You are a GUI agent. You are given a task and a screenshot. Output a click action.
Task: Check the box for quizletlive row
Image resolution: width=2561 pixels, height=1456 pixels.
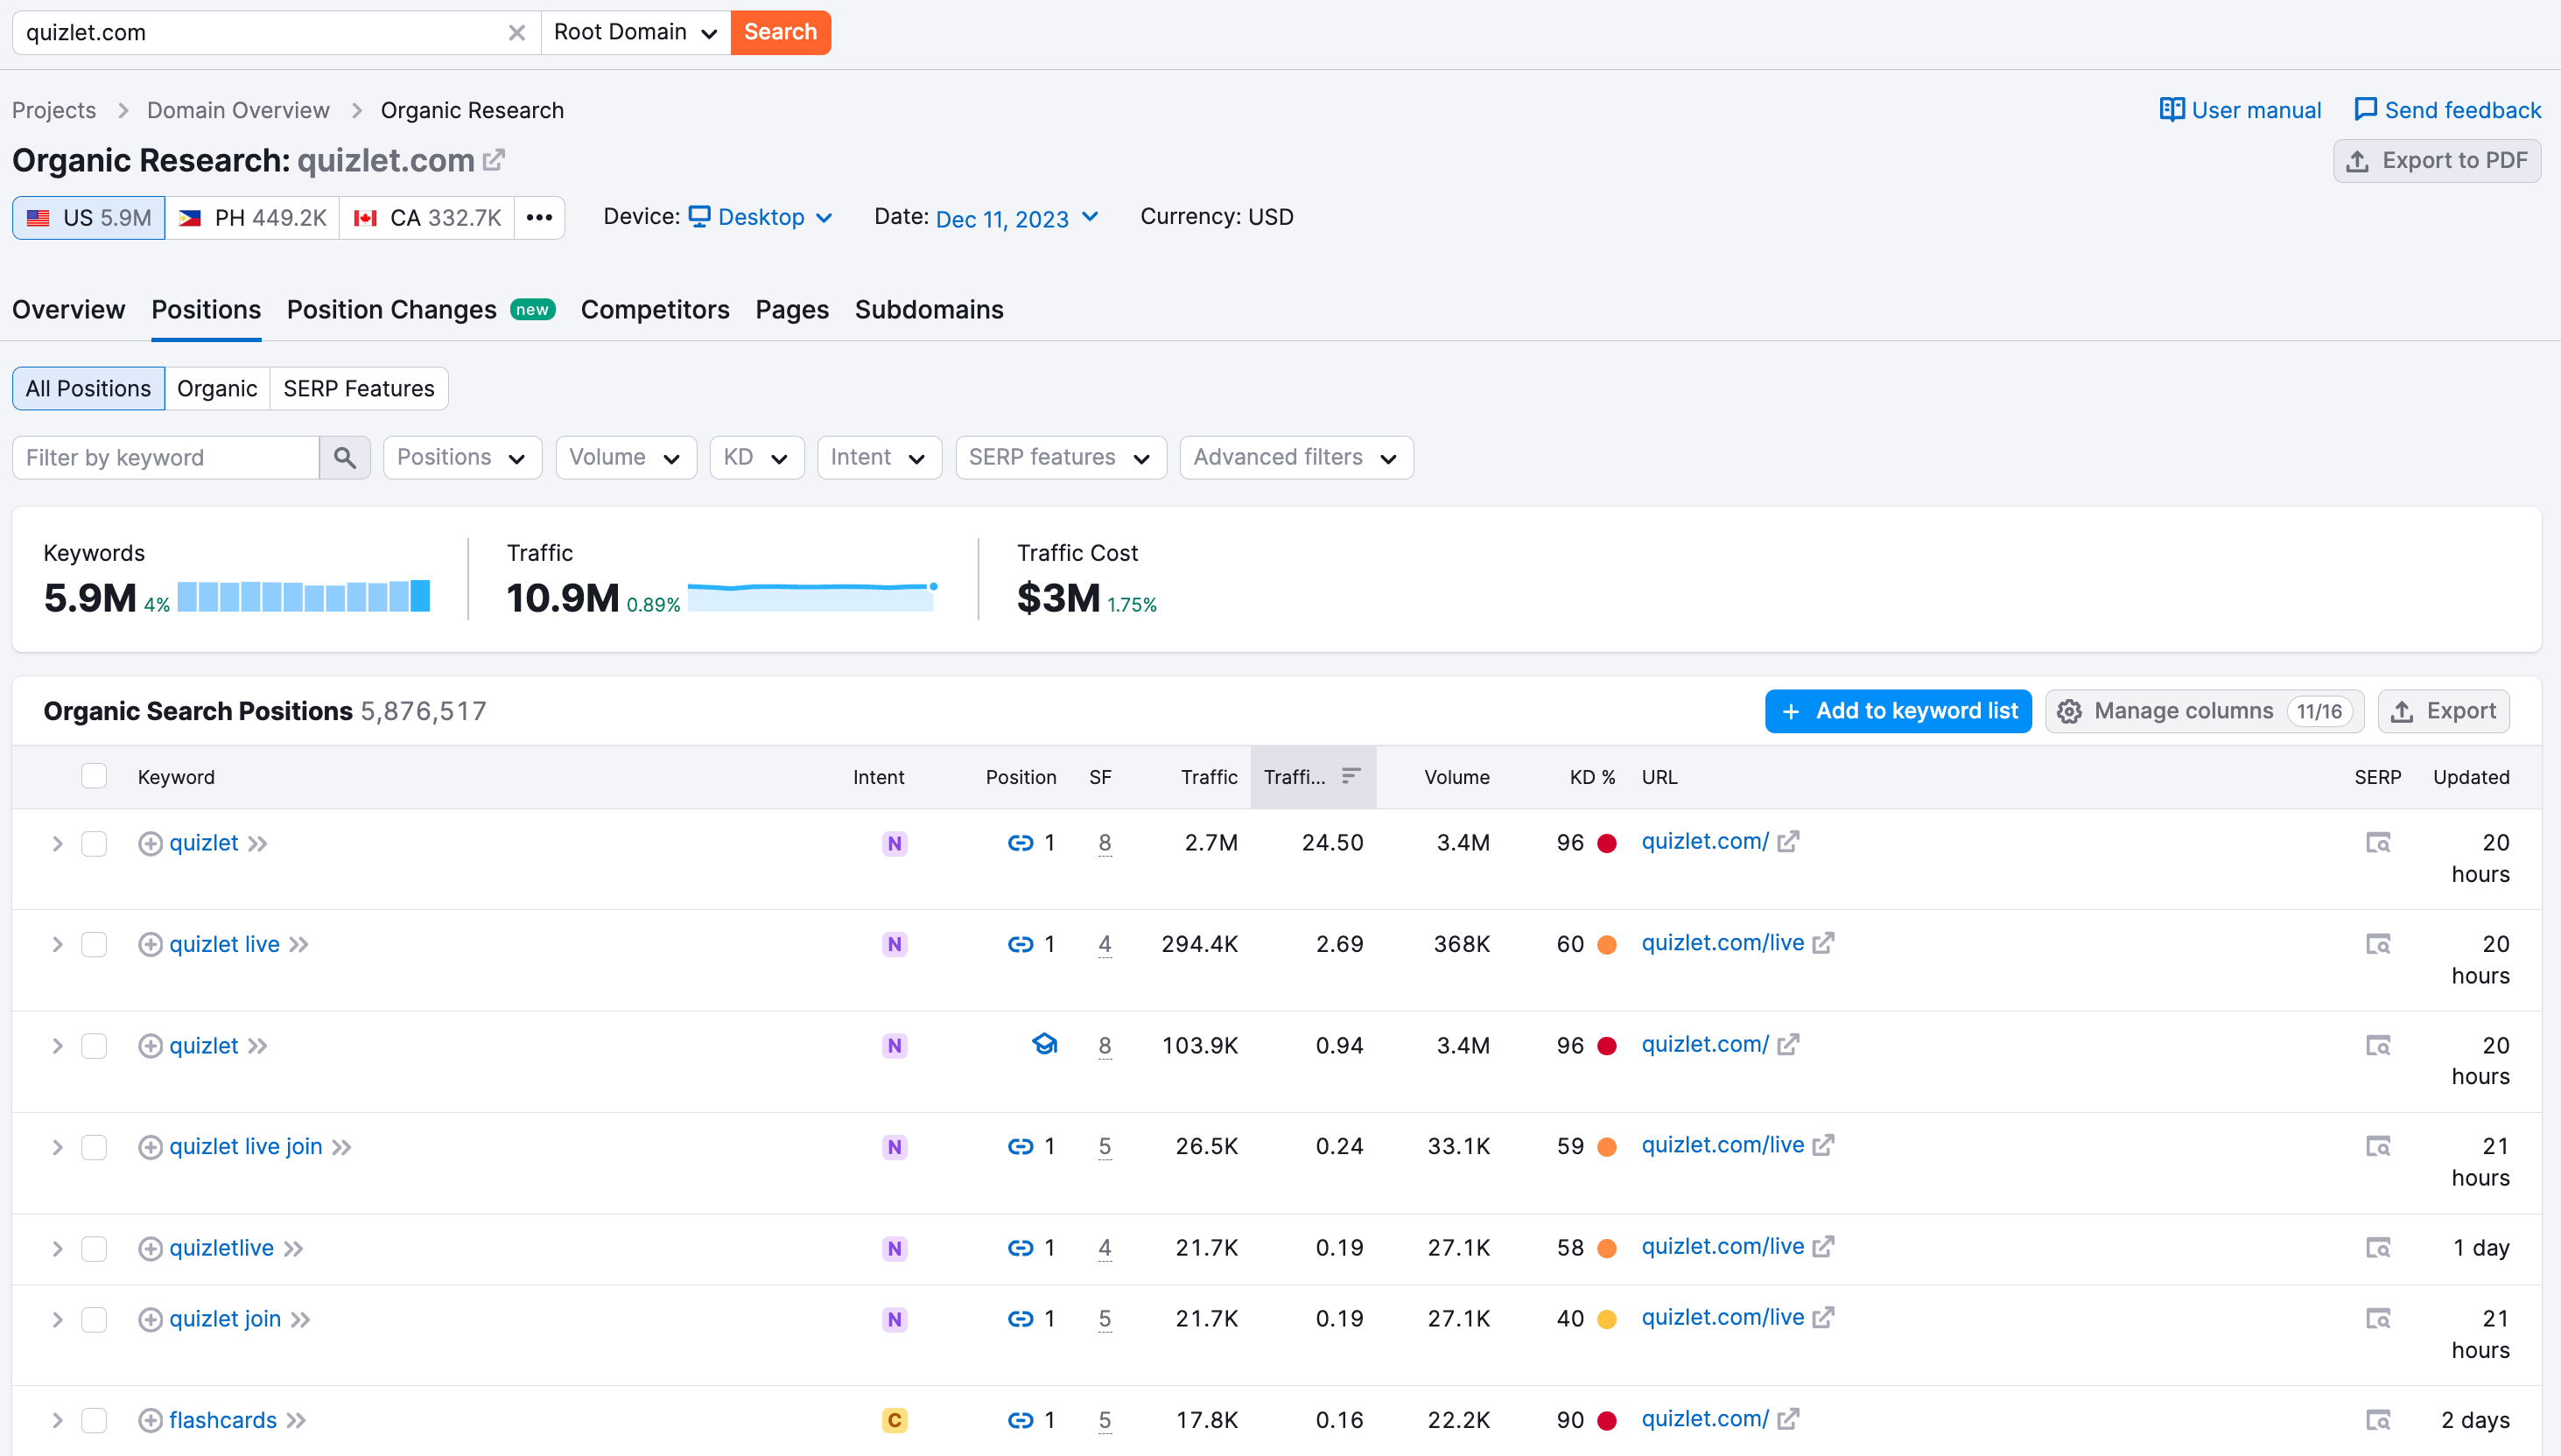click(x=94, y=1249)
